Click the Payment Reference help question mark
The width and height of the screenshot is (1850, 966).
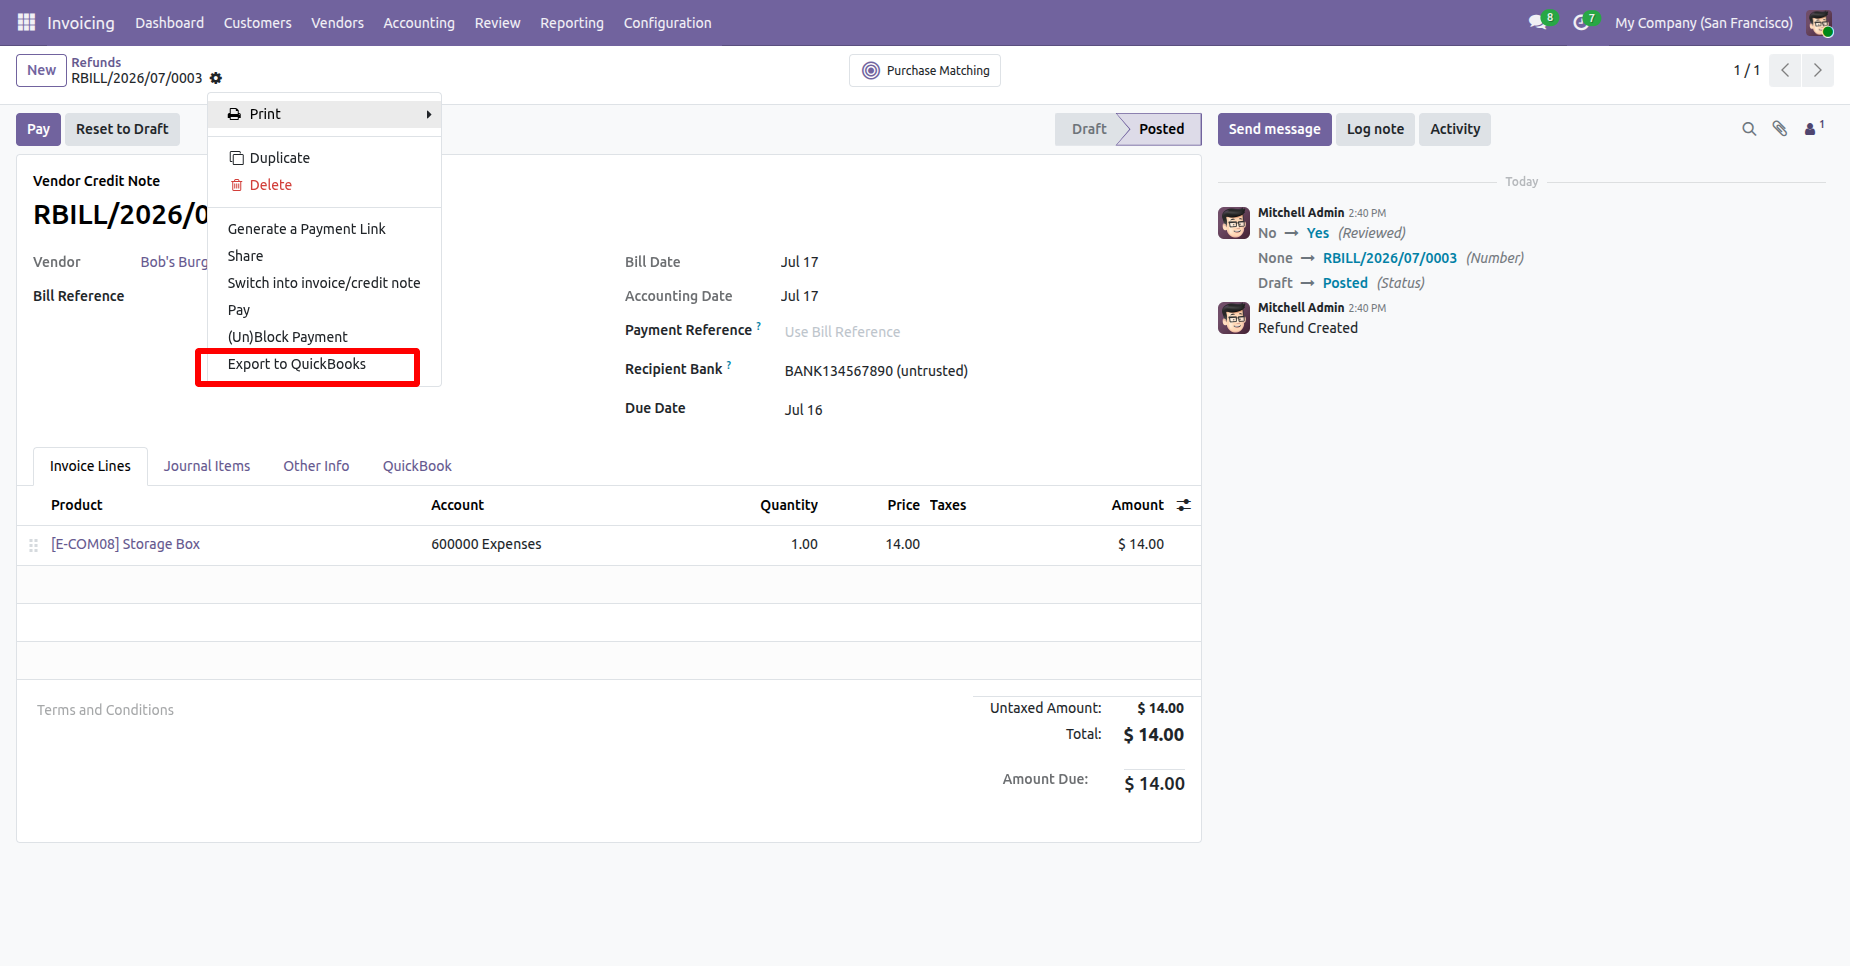[759, 326]
